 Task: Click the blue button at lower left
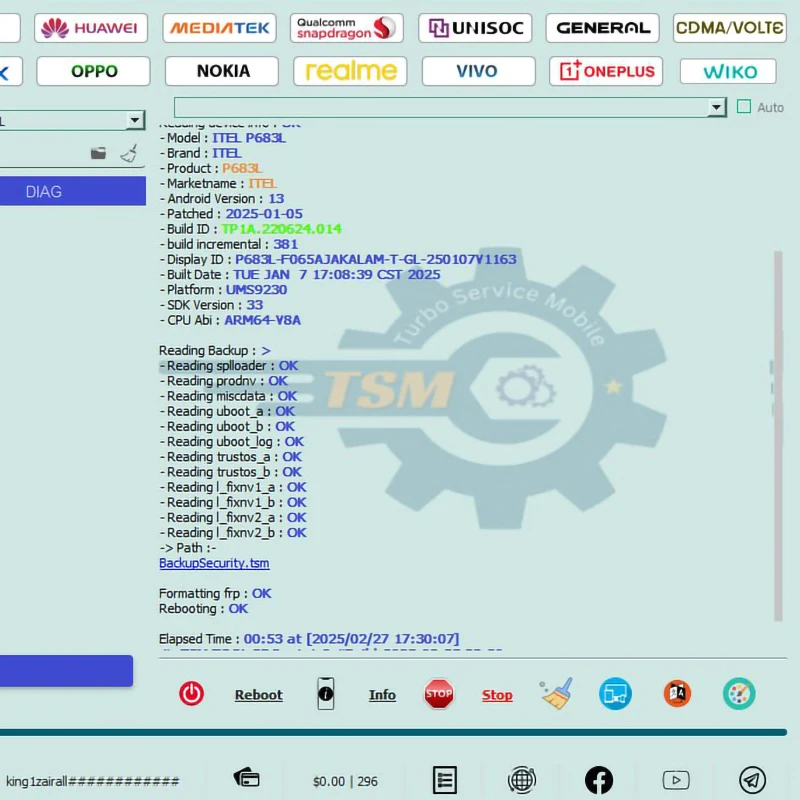coord(66,670)
